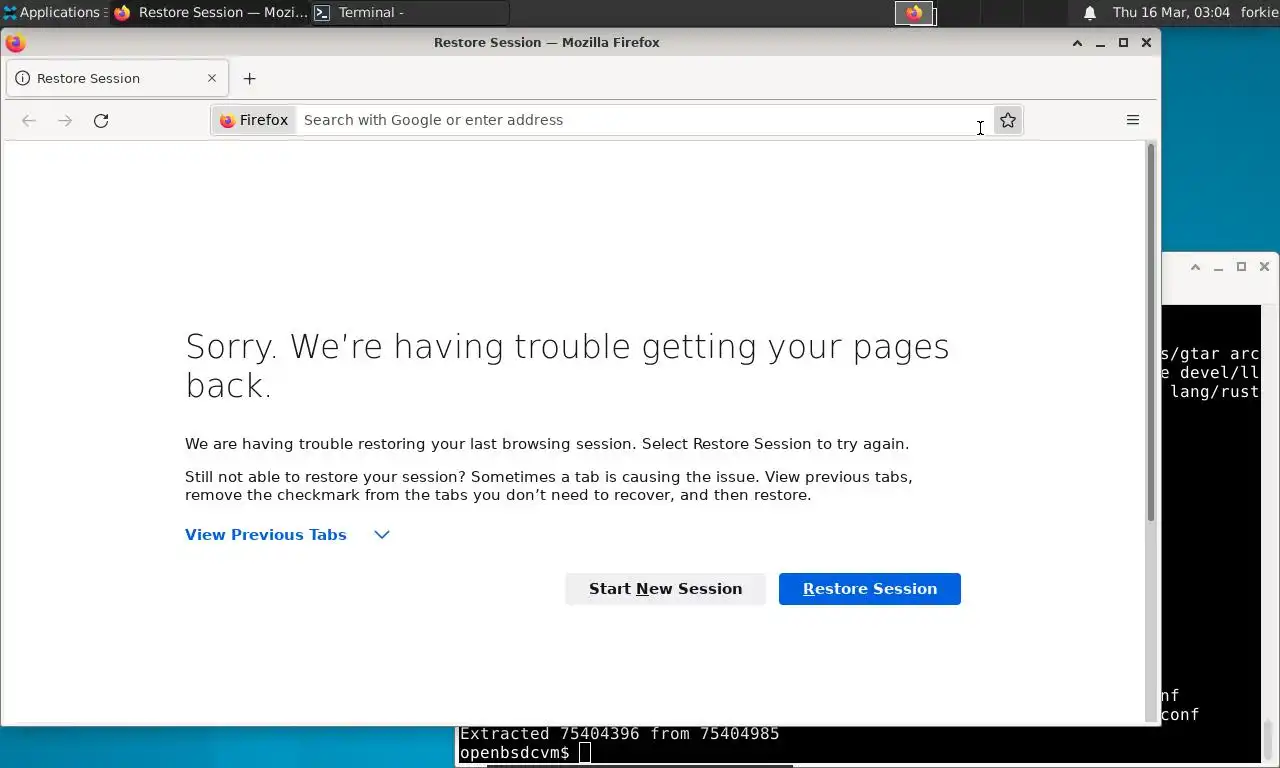1280x768 pixels.
Task: Minimize the background Terminal window
Action: coord(1218,267)
